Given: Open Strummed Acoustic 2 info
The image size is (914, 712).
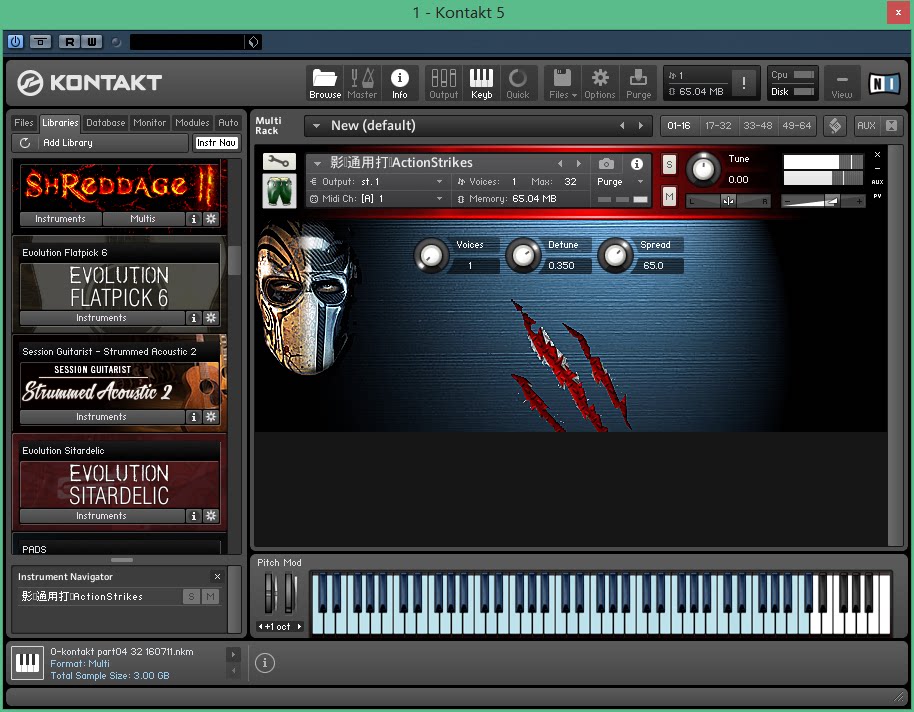Looking at the screenshot, I should [x=194, y=417].
